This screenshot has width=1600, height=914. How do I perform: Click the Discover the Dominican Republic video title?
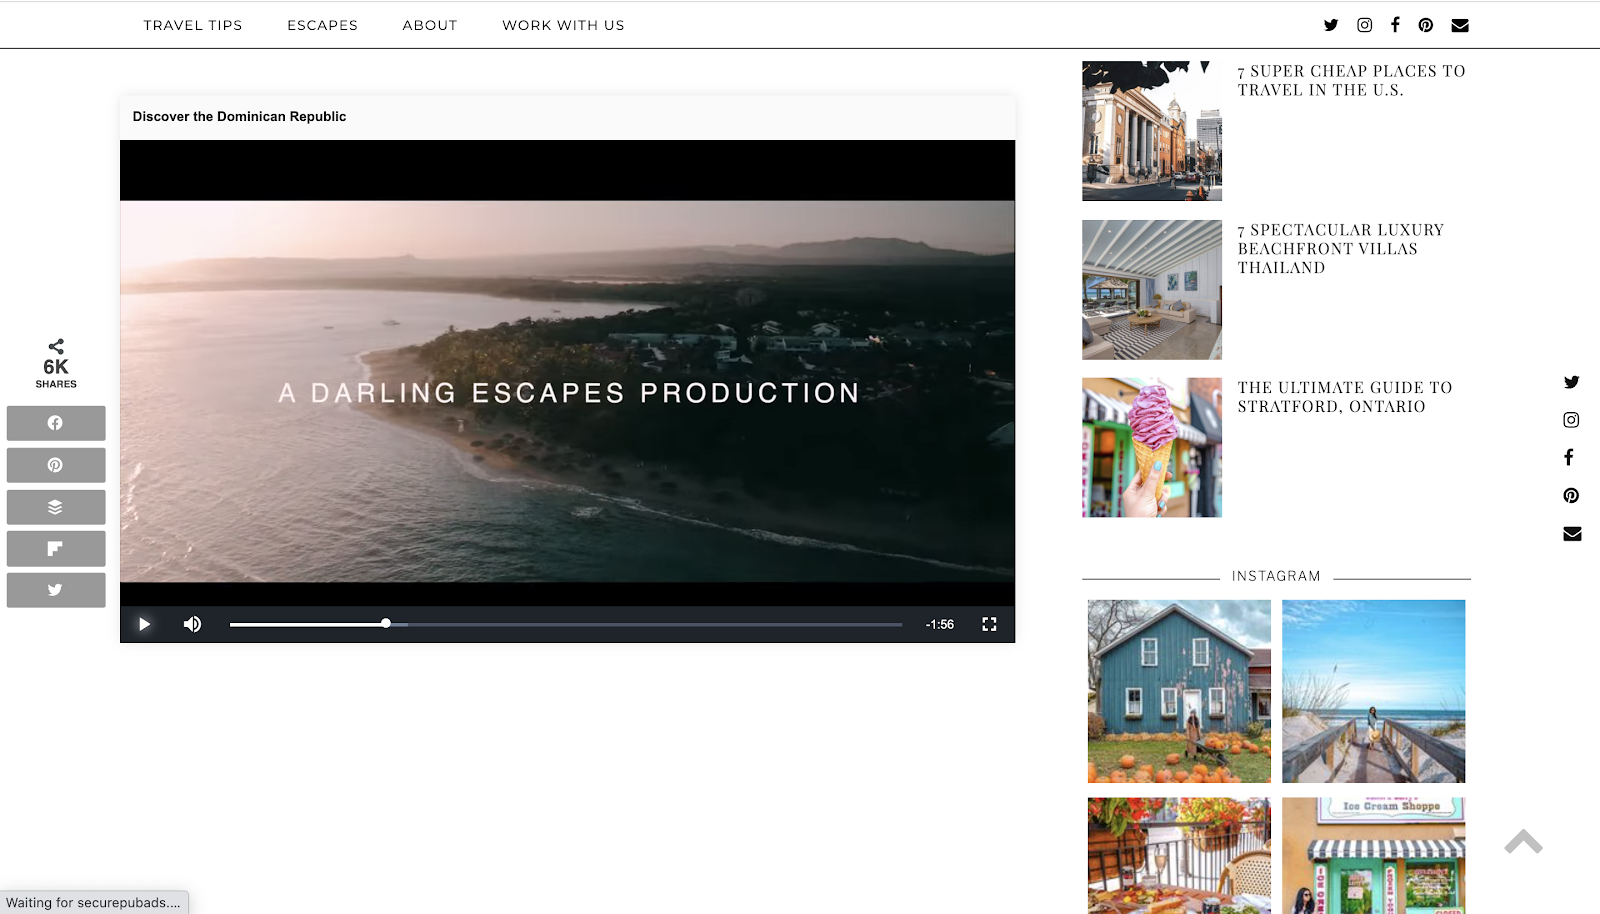pyautogui.click(x=239, y=117)
